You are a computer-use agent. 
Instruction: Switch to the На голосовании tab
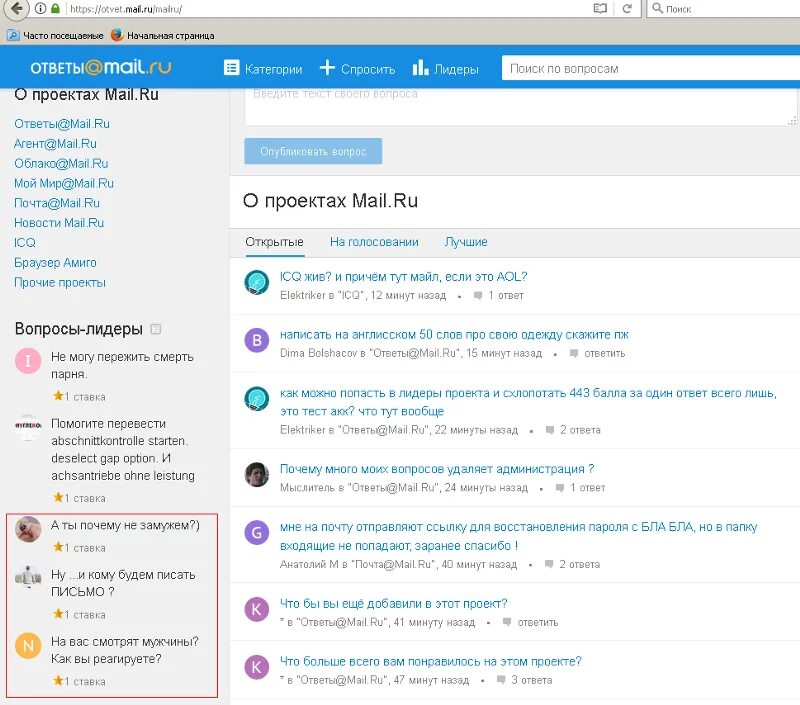[374, 242]
